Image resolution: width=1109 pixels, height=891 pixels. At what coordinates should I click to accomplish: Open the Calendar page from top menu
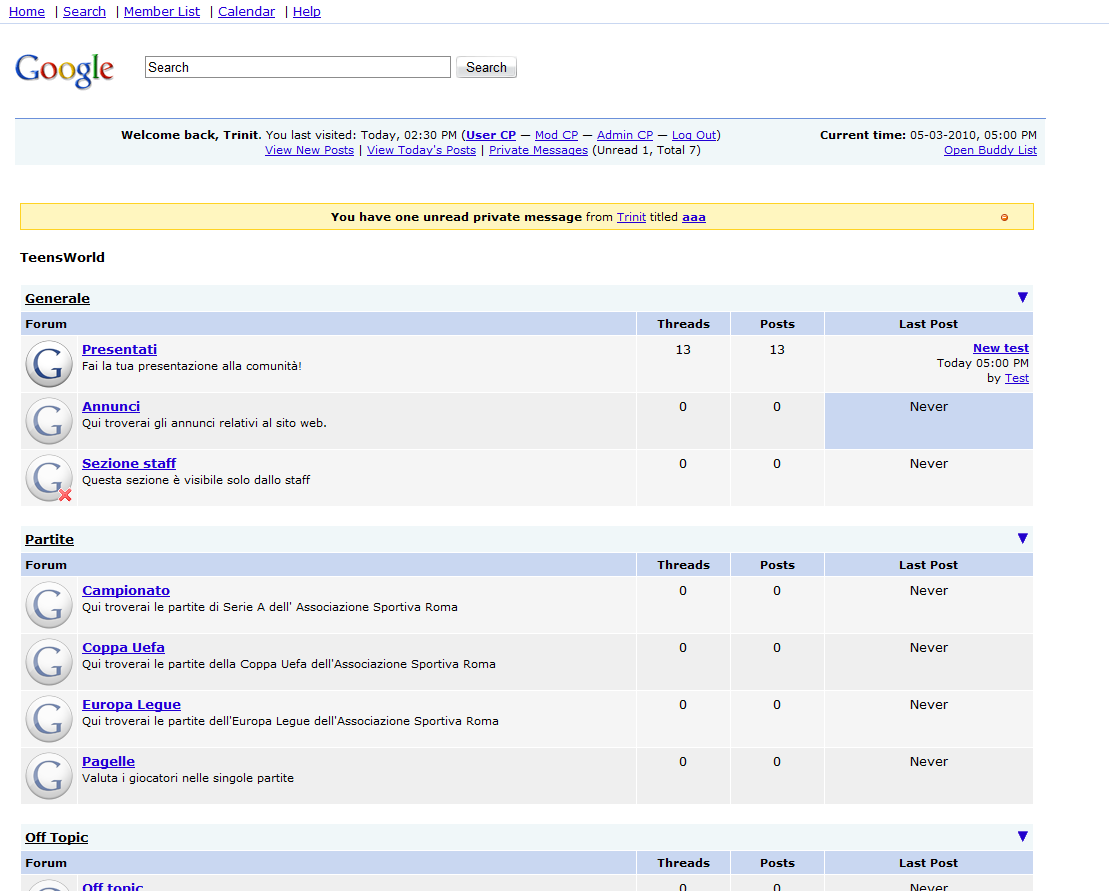coord(246,12)
